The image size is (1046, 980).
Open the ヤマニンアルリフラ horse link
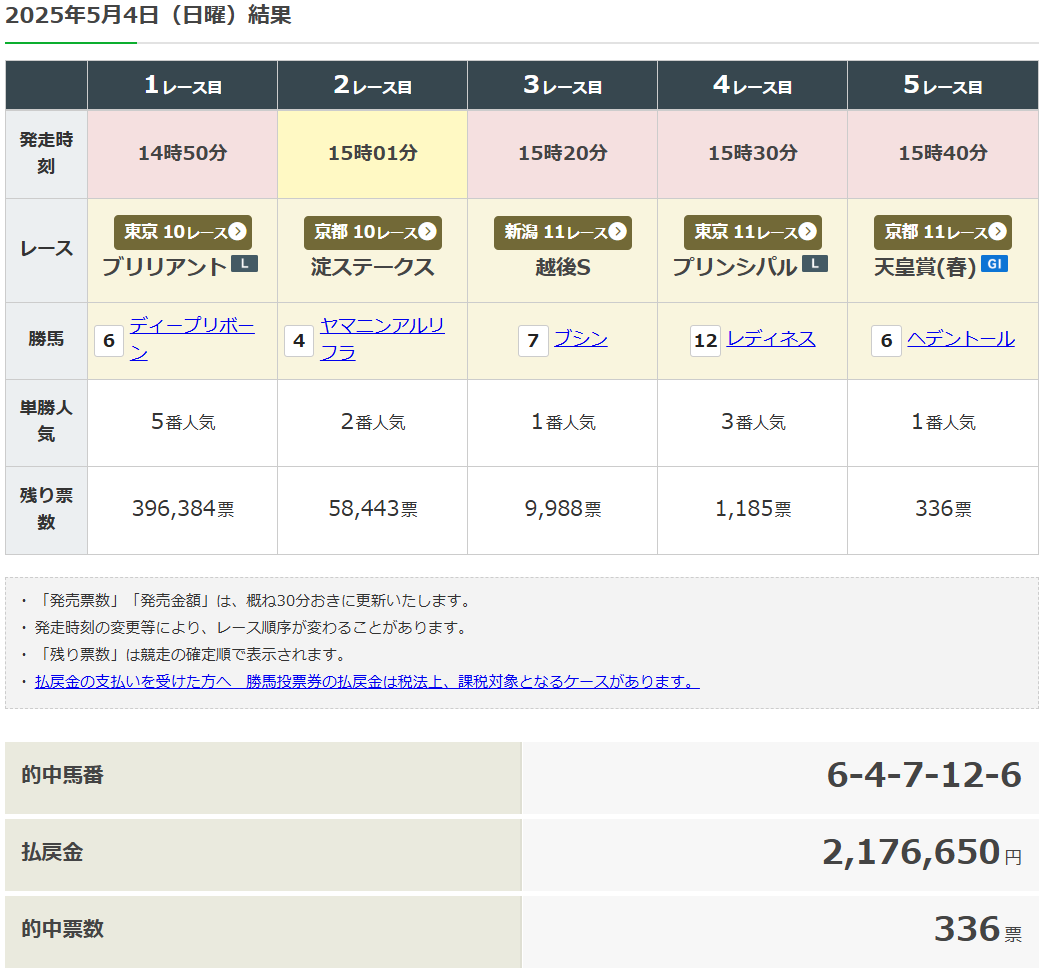[382, 339]
